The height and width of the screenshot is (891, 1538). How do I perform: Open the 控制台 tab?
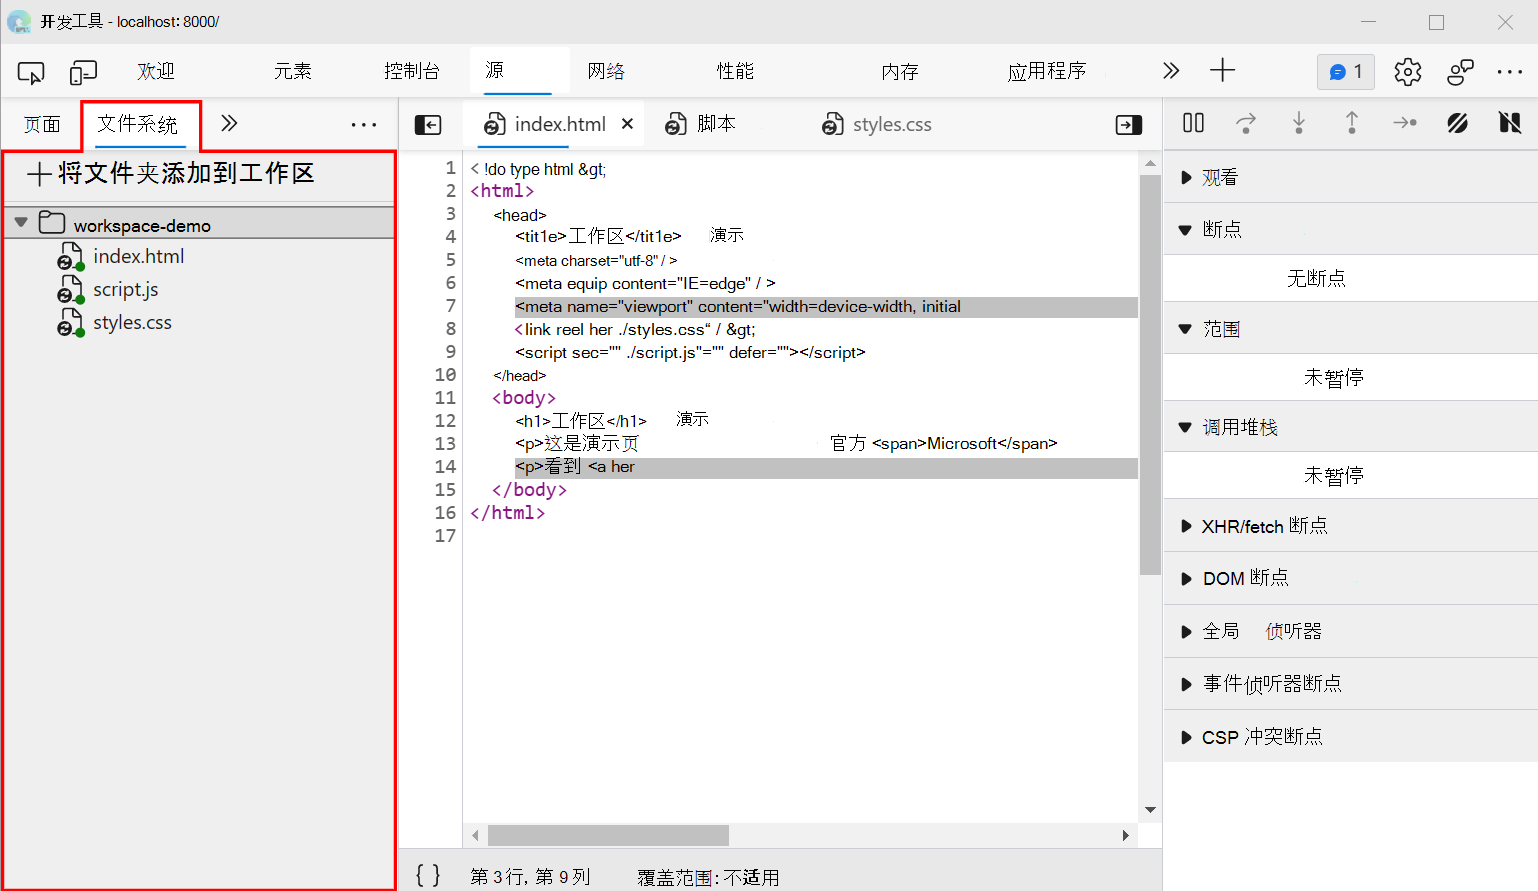click(412, 71)
